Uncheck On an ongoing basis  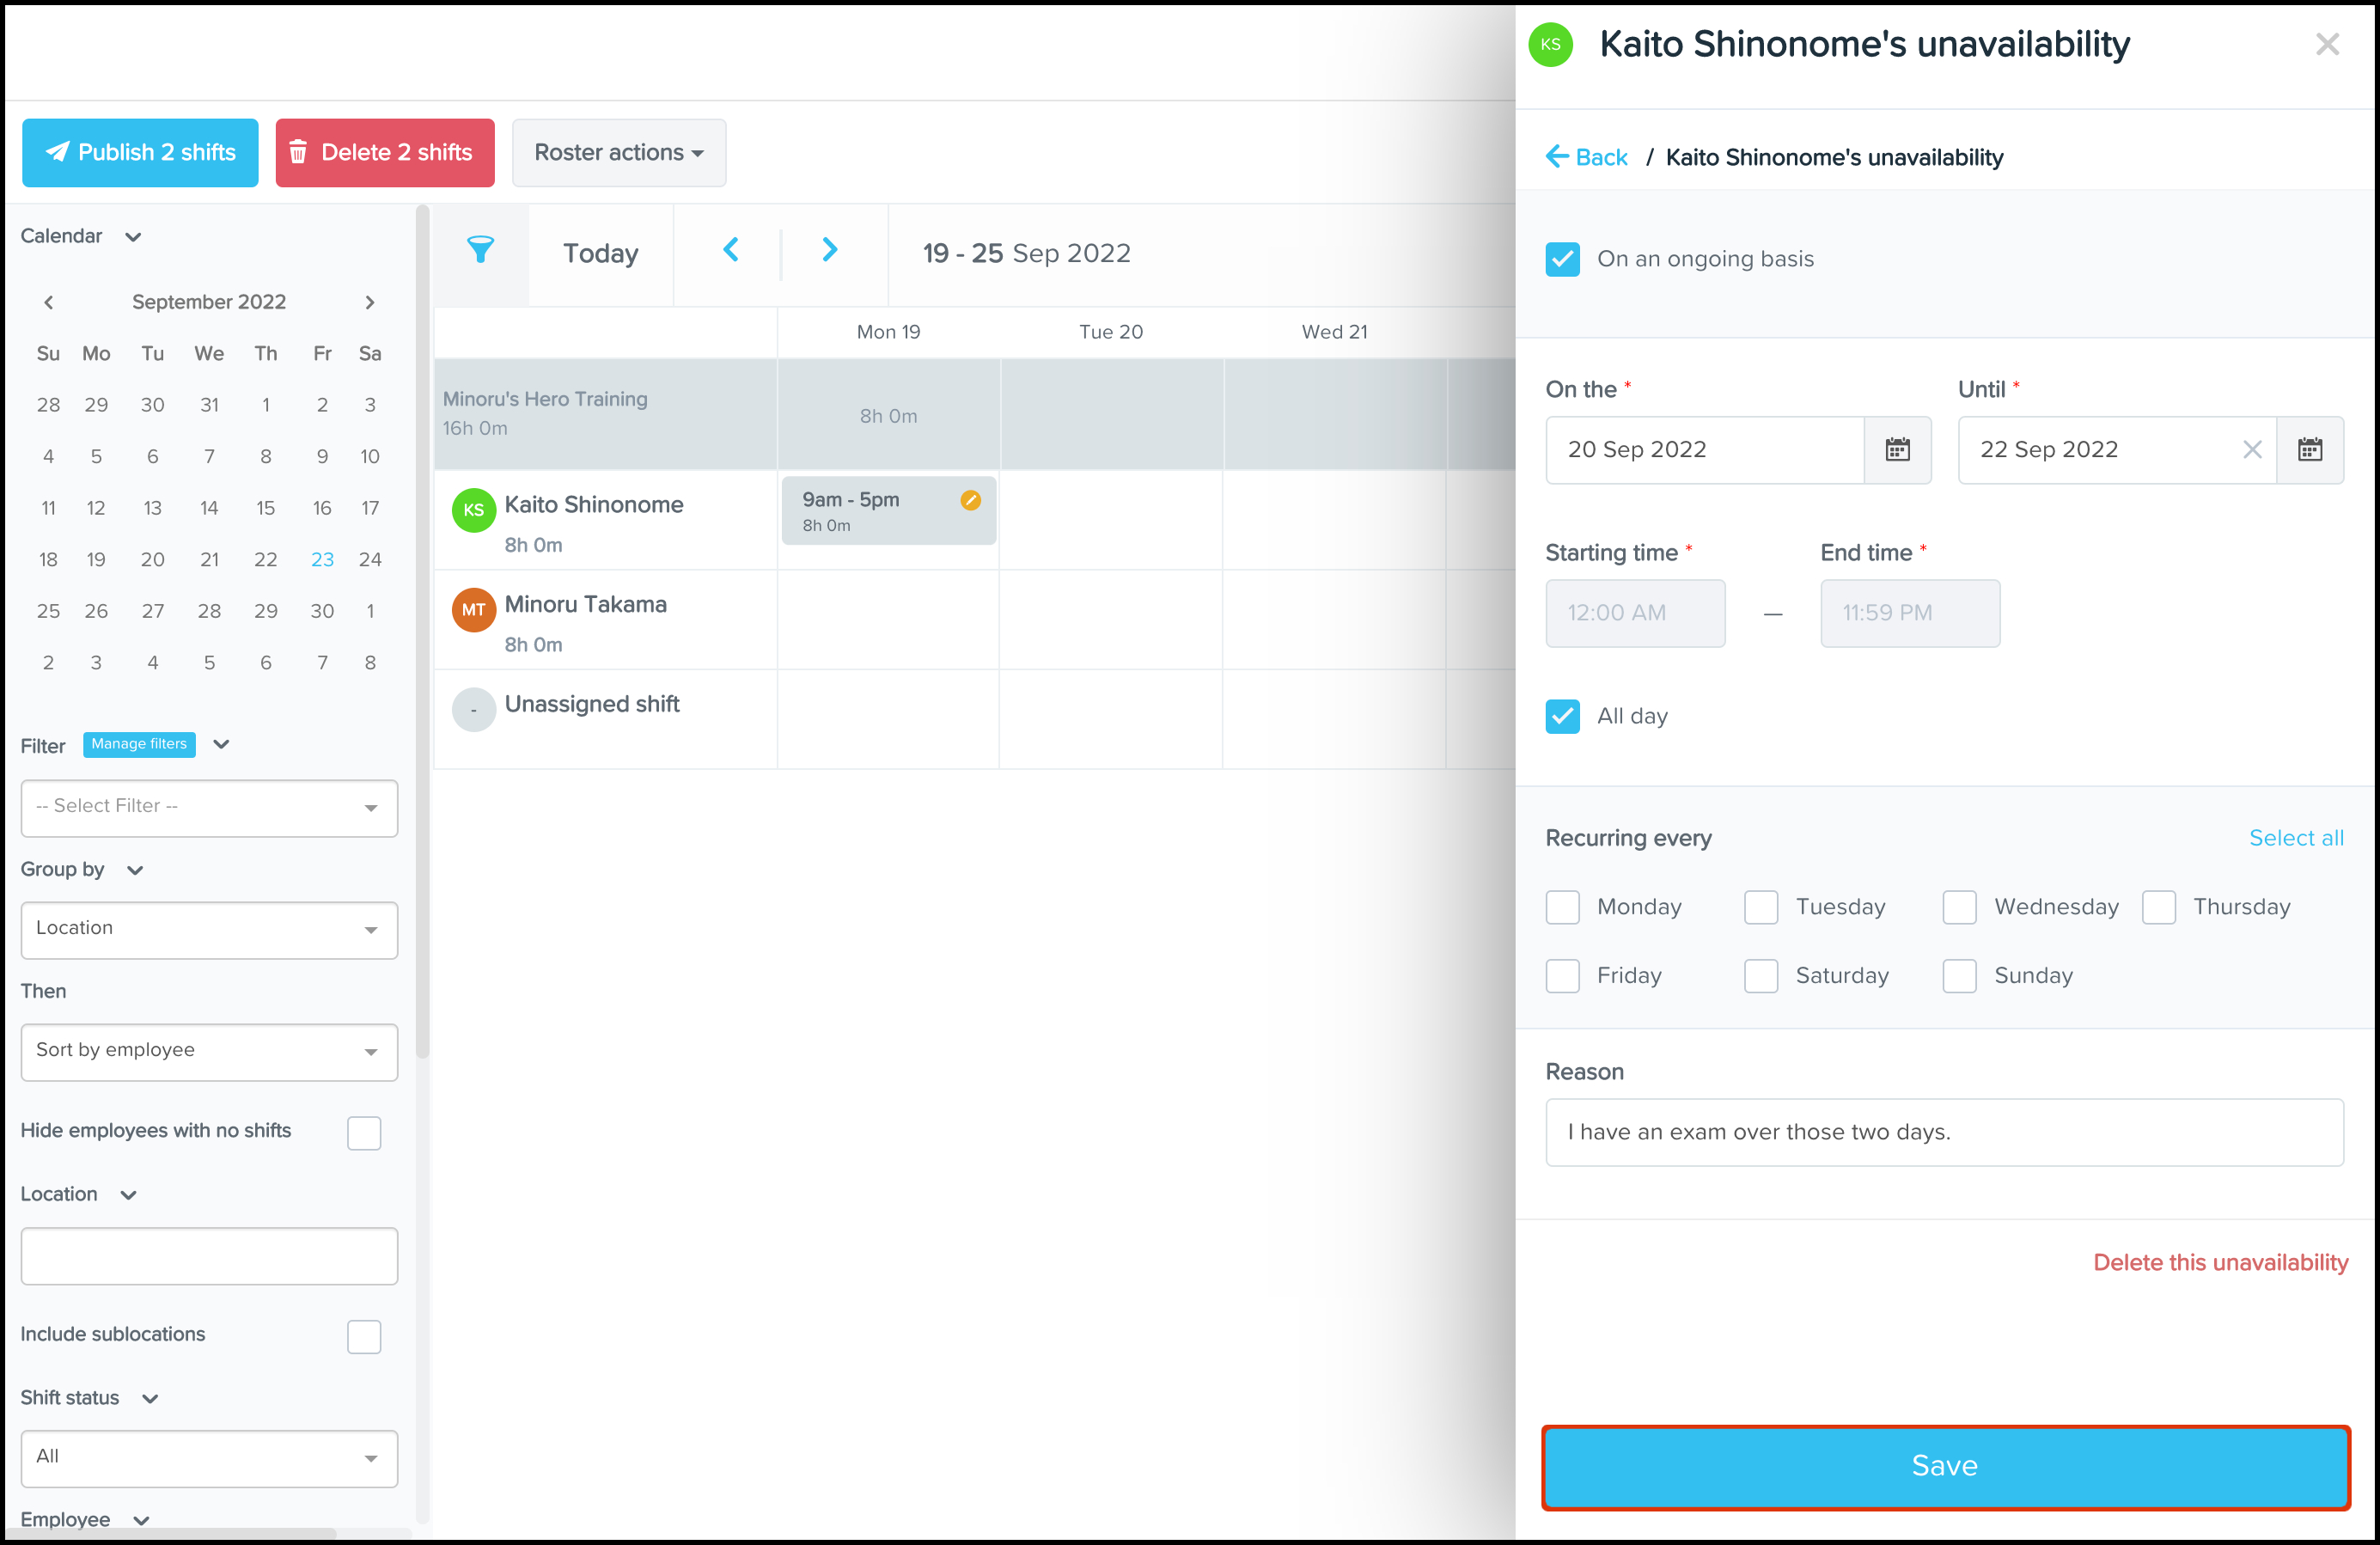coord(1562,259)
